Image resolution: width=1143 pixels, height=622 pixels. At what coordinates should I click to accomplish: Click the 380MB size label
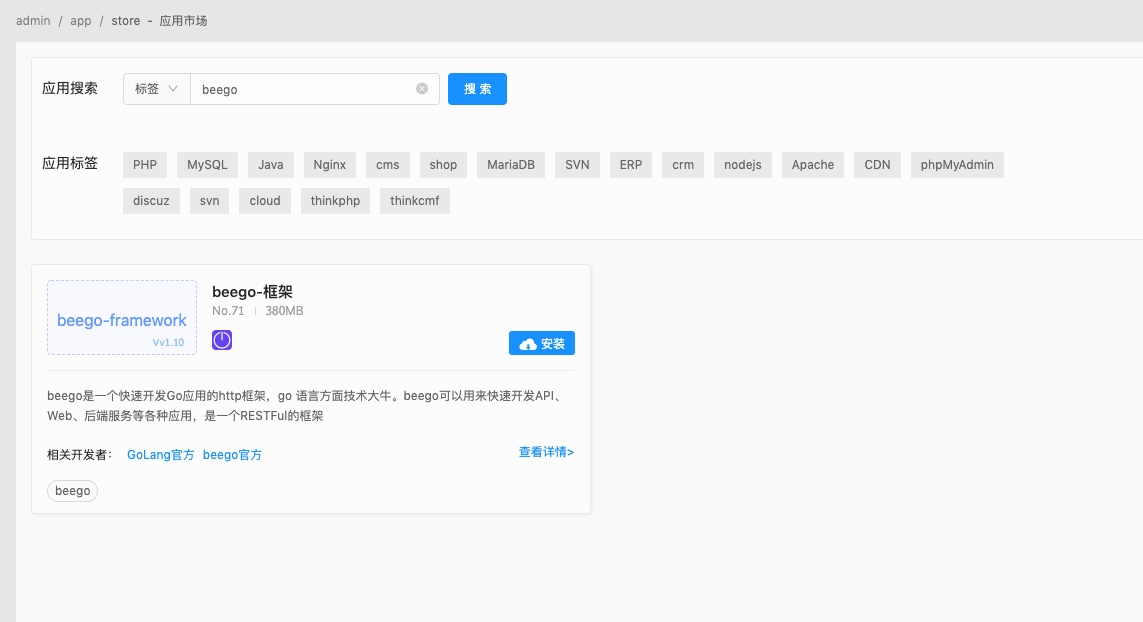pyautogui.click(x=284, y=311)
